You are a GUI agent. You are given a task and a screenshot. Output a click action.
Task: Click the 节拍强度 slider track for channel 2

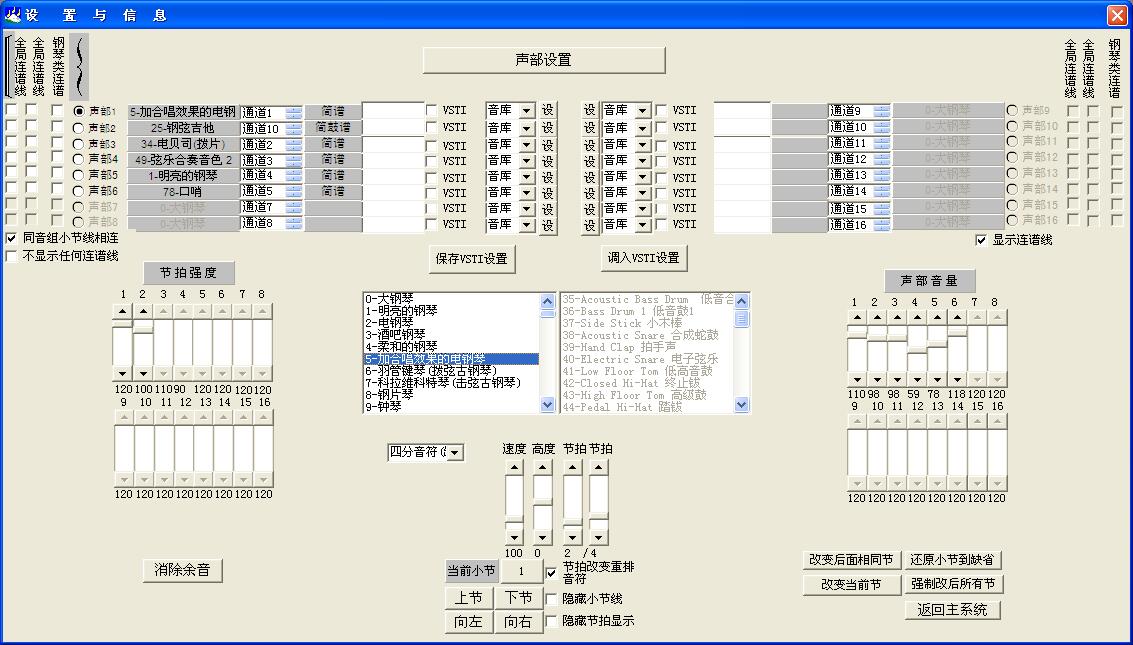click(x=143, y=348)
